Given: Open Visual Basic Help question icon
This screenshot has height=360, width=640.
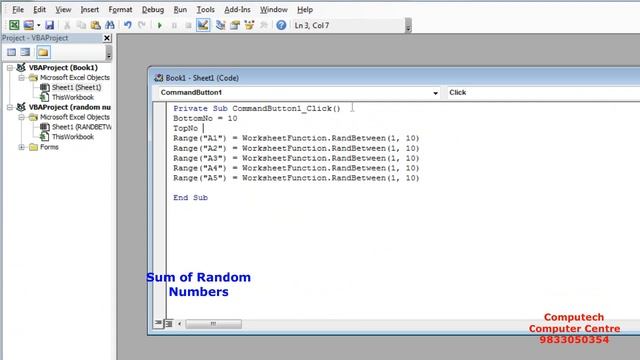Looking at the screenshot, I should click(281, 25).
